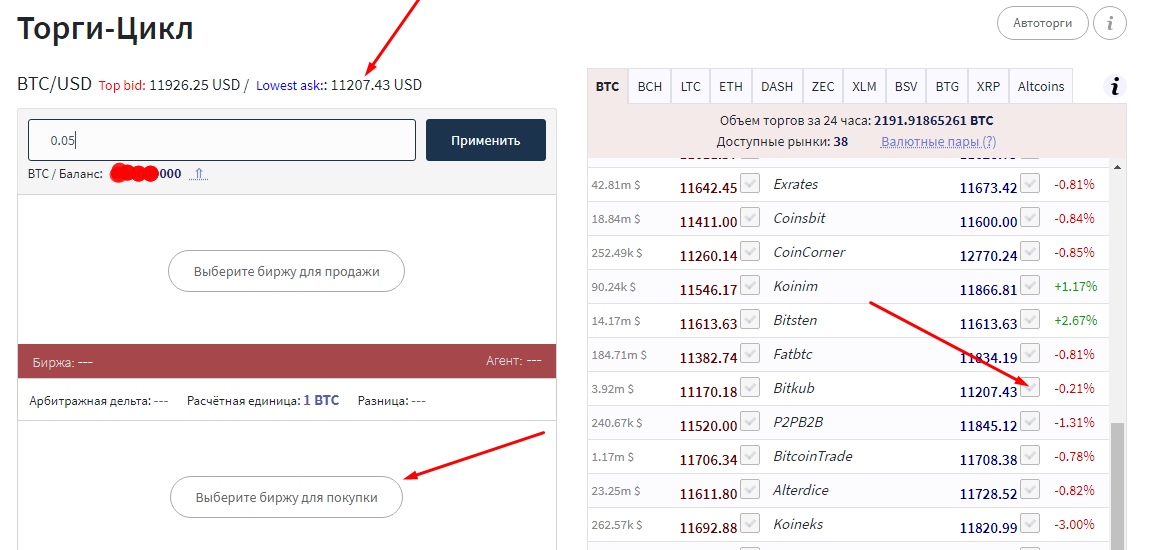Viewport: 1161px width, 550px height.
Task: Check Exrates ask checkbox at 11673.42
Action: pos(1030,184)
